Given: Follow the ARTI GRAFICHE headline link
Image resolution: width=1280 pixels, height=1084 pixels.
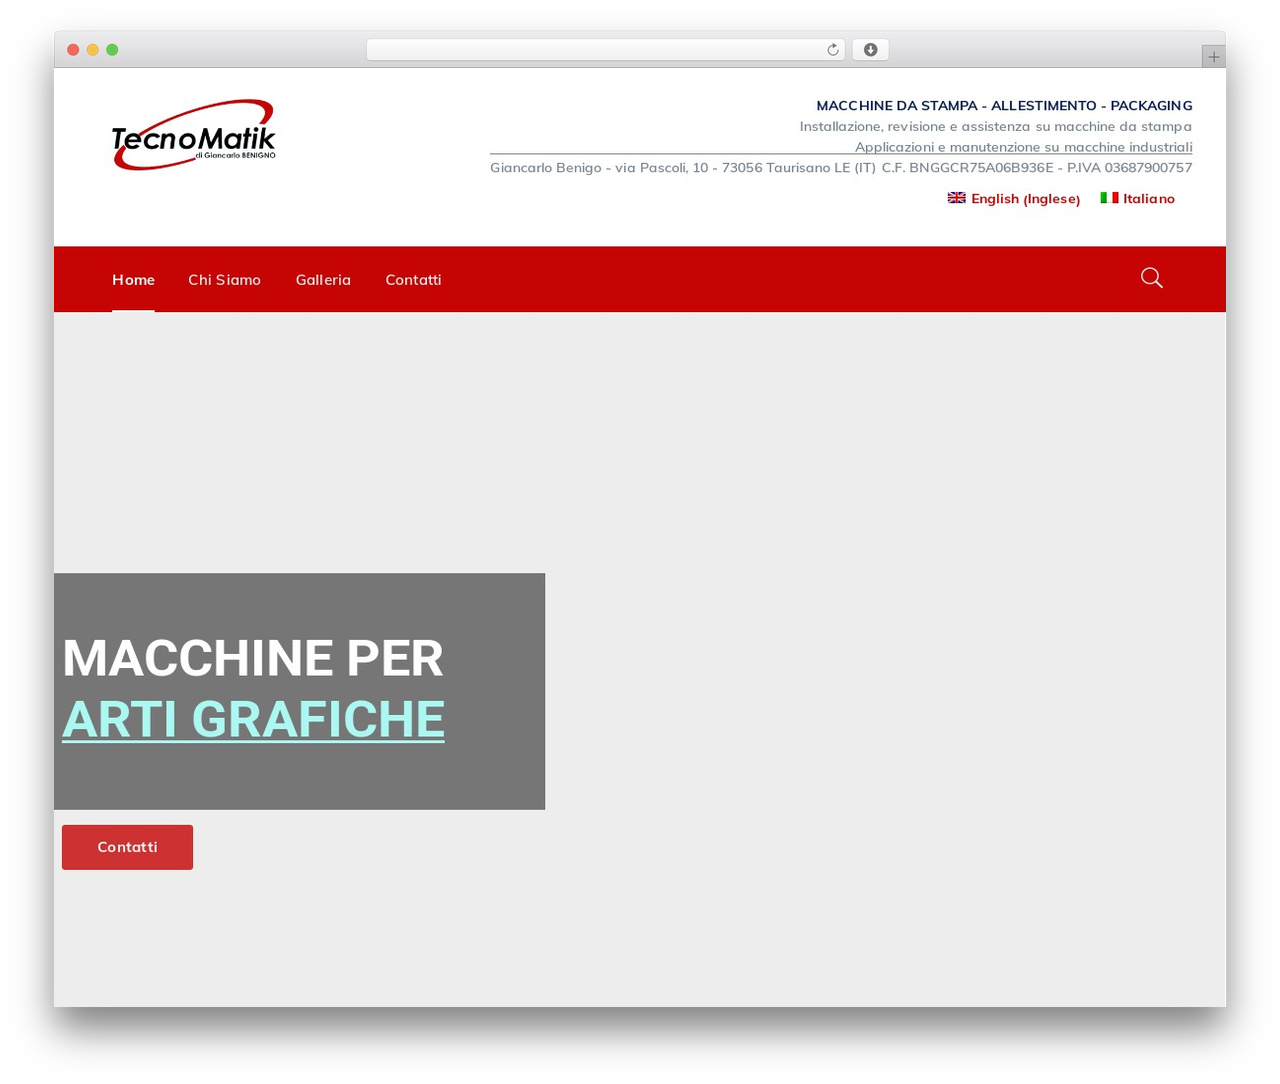Looking at the screenshot, I should tap(253, 719).
